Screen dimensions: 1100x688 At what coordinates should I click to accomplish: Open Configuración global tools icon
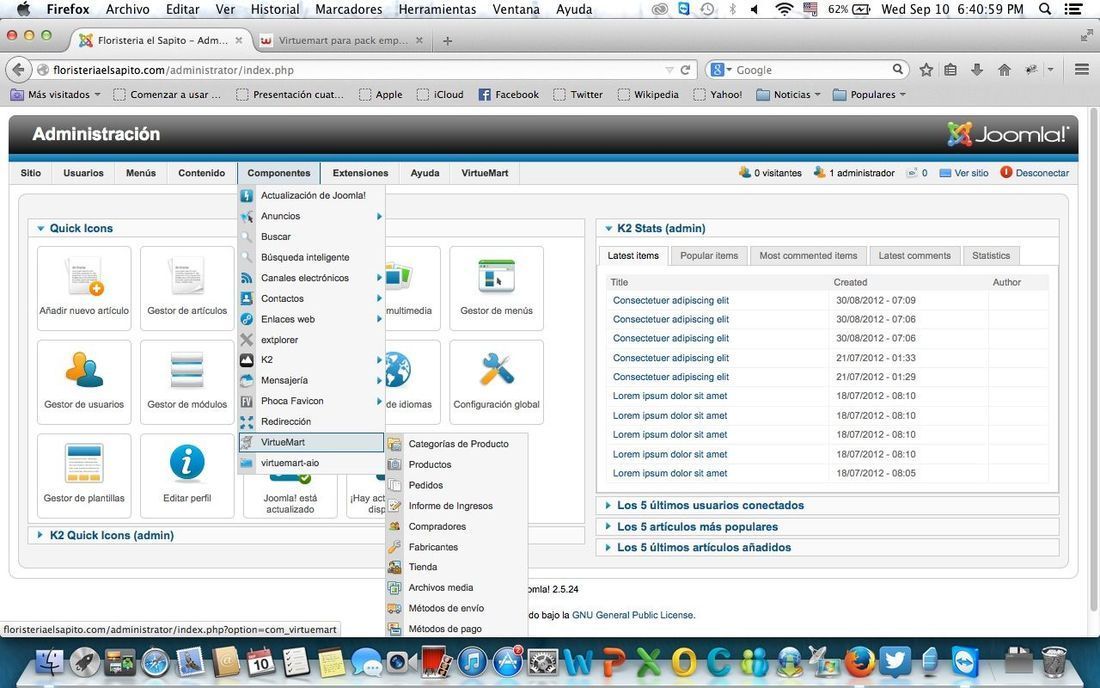pos(497,382)
